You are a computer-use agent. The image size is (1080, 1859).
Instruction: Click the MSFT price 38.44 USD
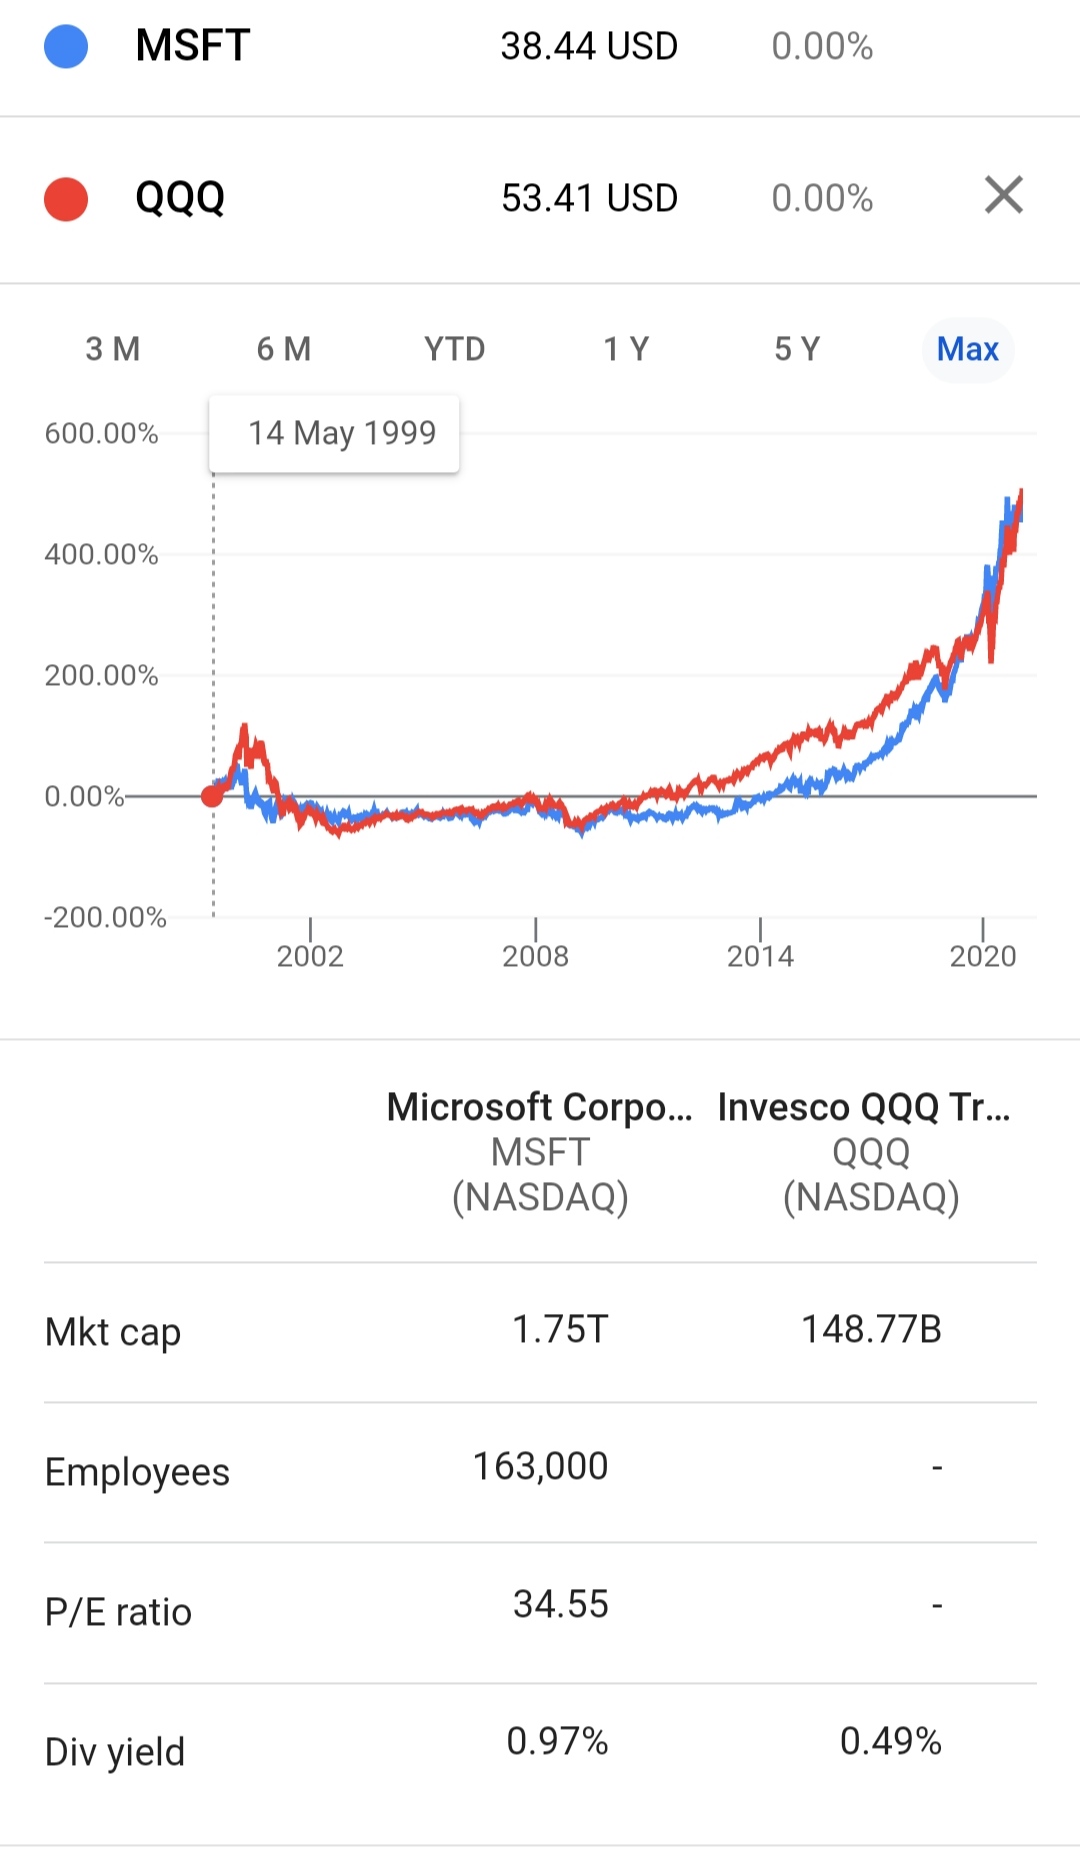(x=589, y=46)
